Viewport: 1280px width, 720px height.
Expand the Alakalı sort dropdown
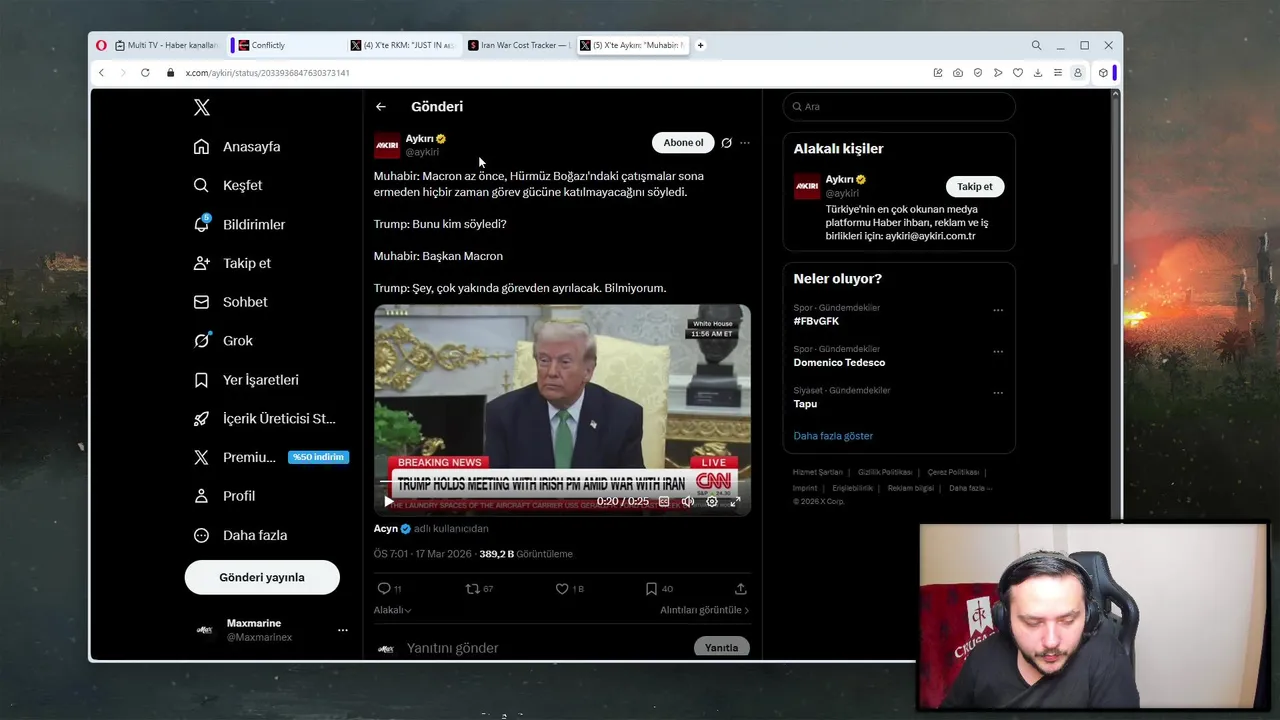click(393, 610)
